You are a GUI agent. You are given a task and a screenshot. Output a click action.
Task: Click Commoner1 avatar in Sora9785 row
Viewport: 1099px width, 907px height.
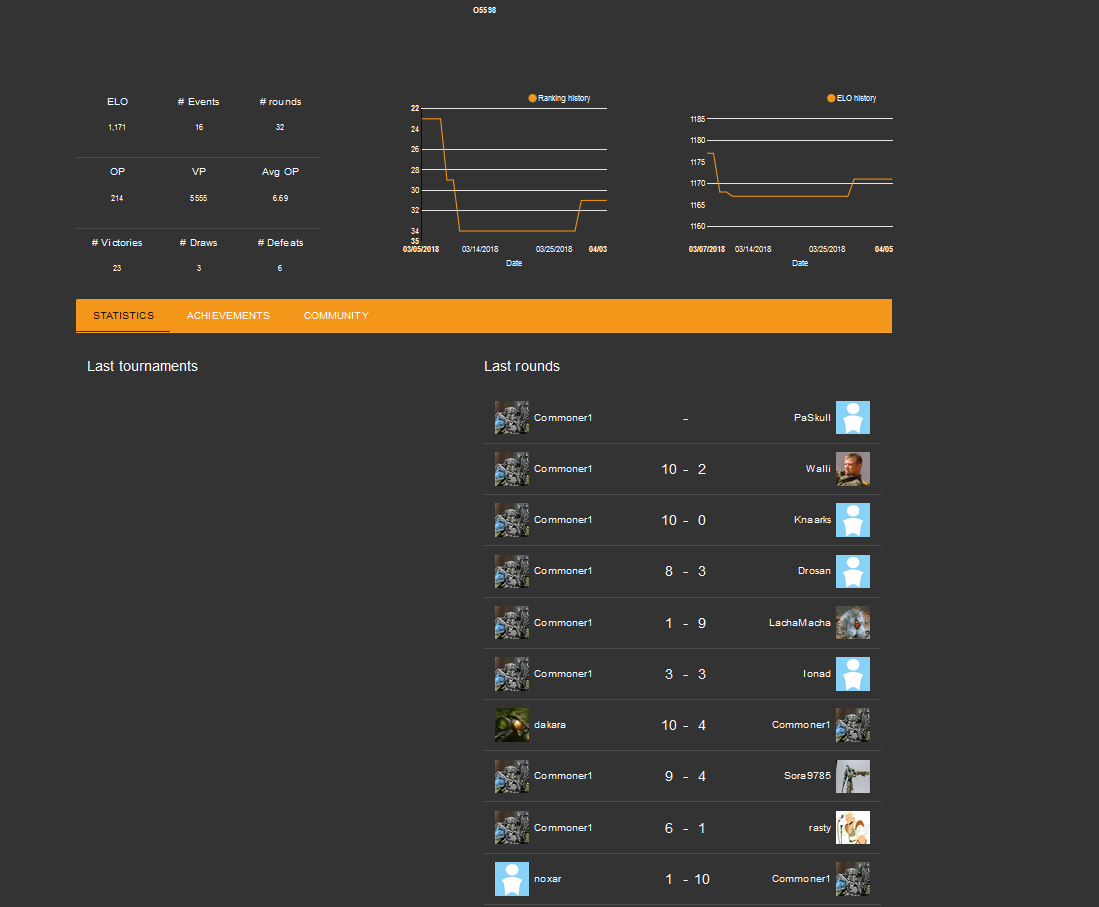[x=512, y=776]
